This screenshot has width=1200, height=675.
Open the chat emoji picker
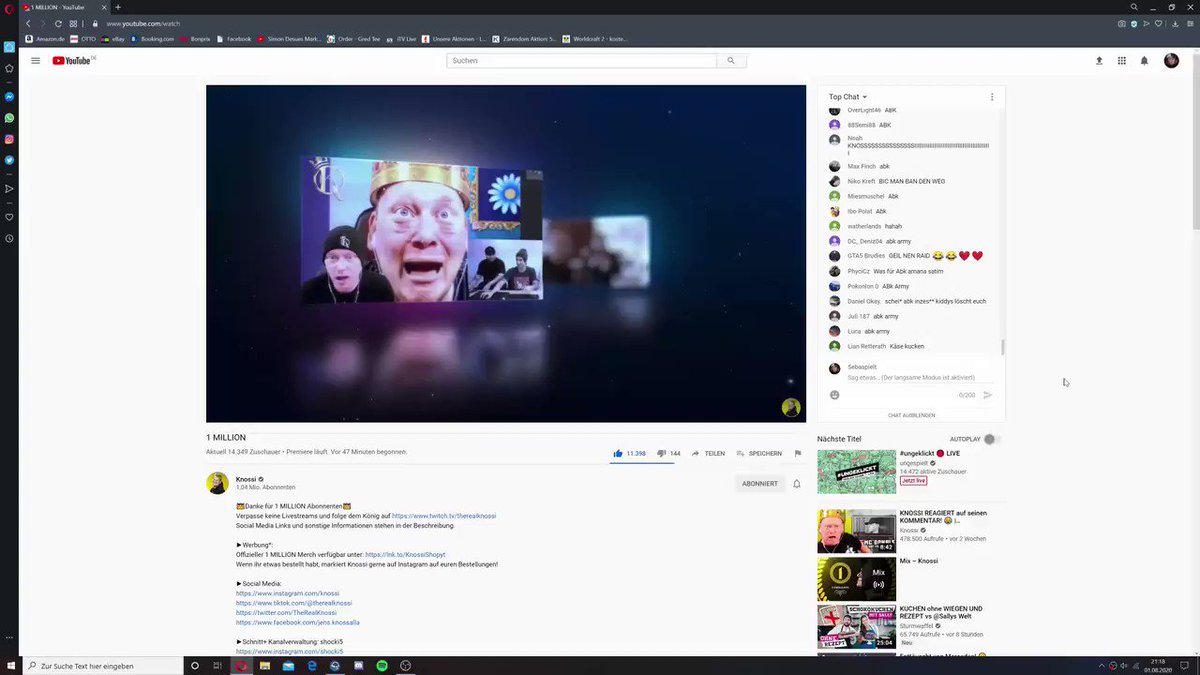tap(835, 395)
